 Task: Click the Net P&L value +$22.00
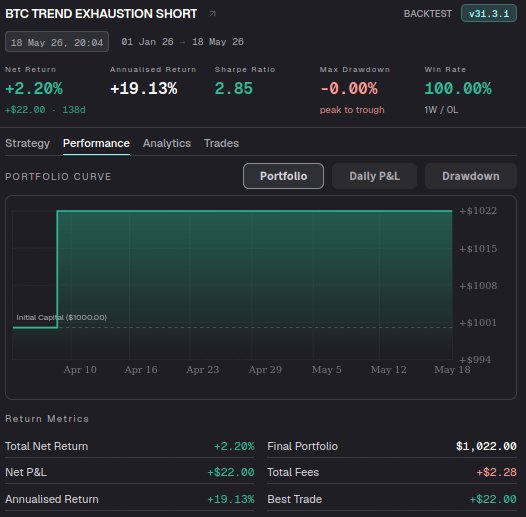coord(231,472)
